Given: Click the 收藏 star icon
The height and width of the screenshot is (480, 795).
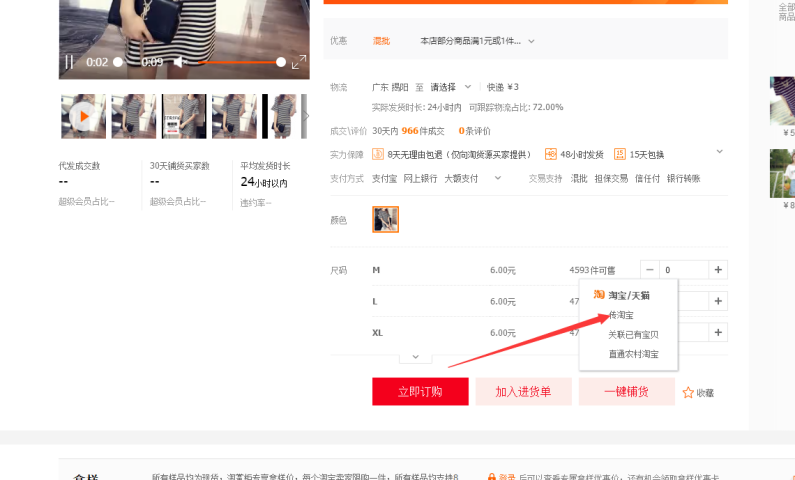Looking at the screenshot, I should point(688,393).
